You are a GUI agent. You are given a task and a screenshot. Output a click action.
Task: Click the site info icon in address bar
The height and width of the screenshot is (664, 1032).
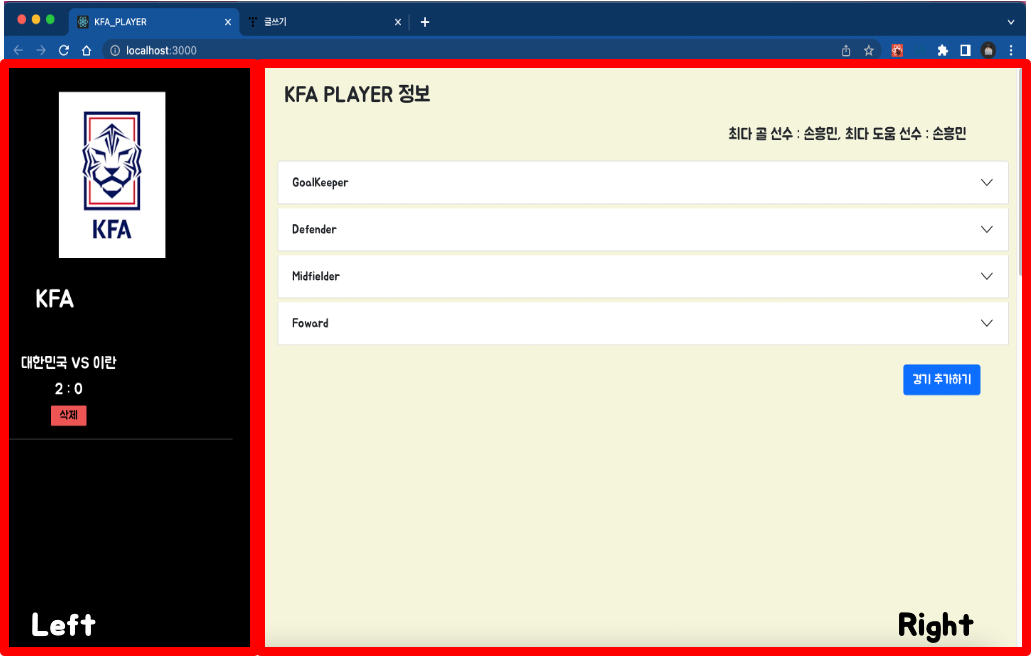(115, 51)
